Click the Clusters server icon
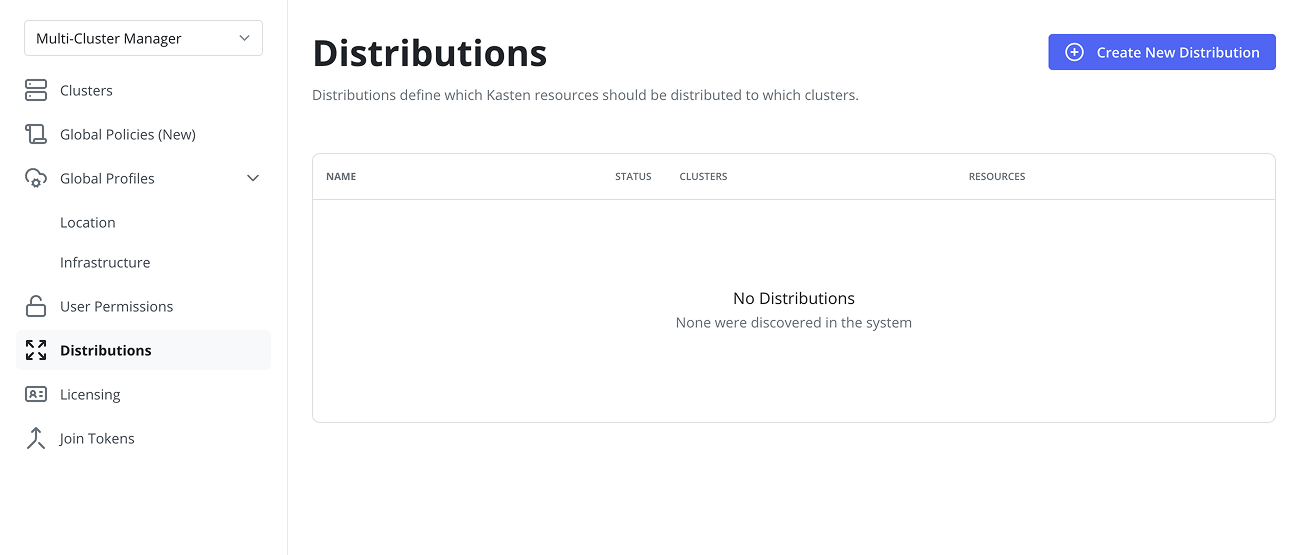This screenshot has width=1300, height=555. pyautogui.click(x=36, y=90)
